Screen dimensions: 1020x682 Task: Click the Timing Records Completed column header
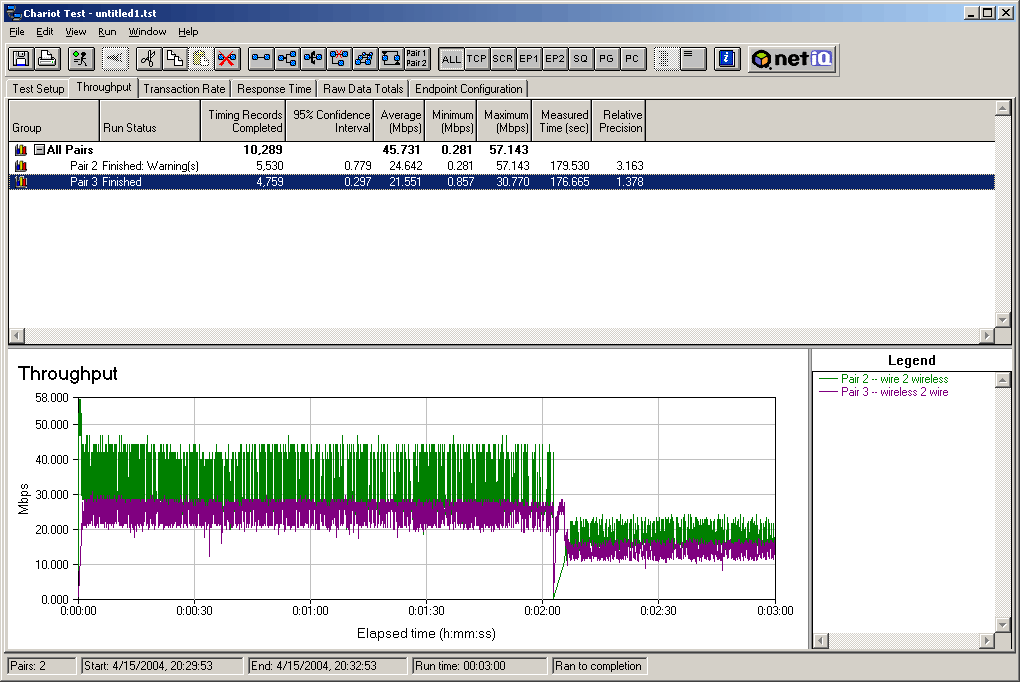pos(244,121)
